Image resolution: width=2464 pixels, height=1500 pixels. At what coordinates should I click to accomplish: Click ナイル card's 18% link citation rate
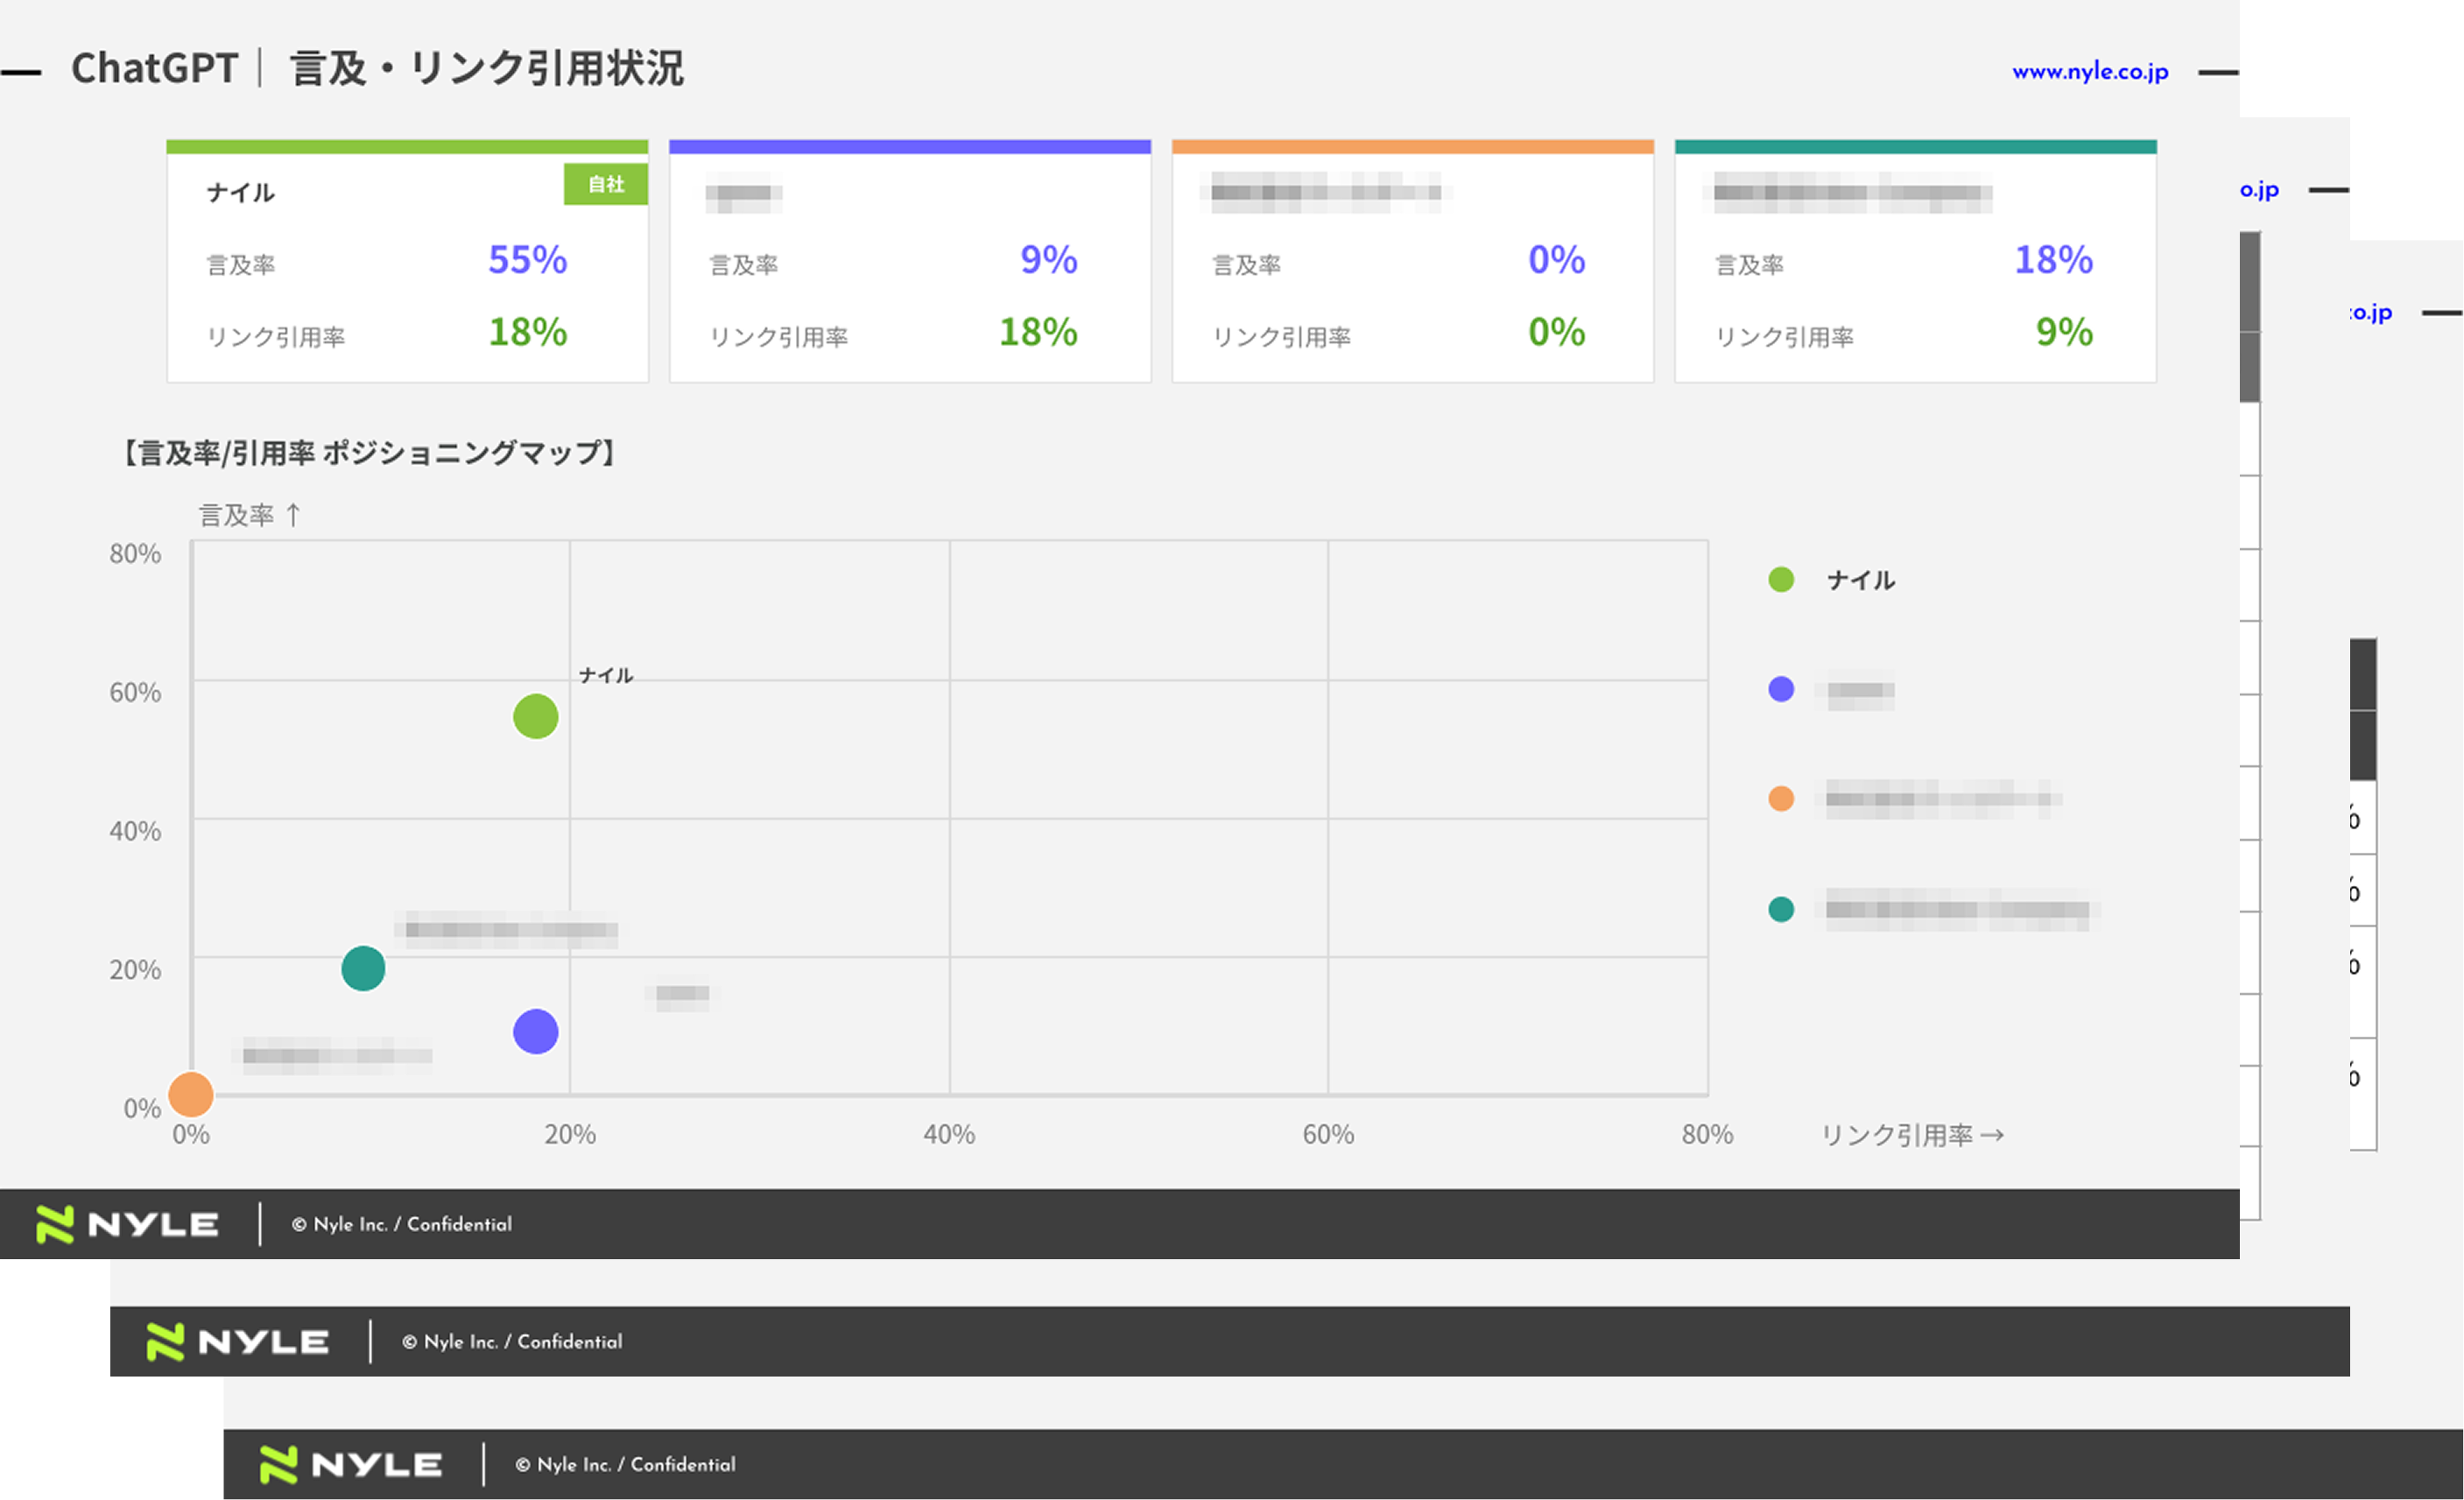coord(527,332)
